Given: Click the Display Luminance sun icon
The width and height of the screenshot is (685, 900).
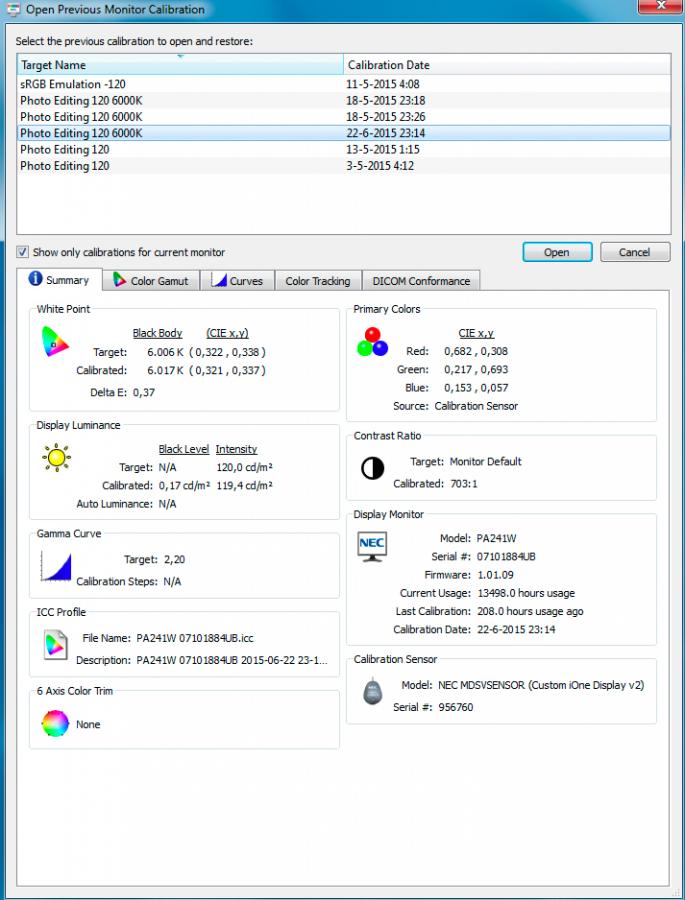Looking at the screenshot, I should click(56, 457).
